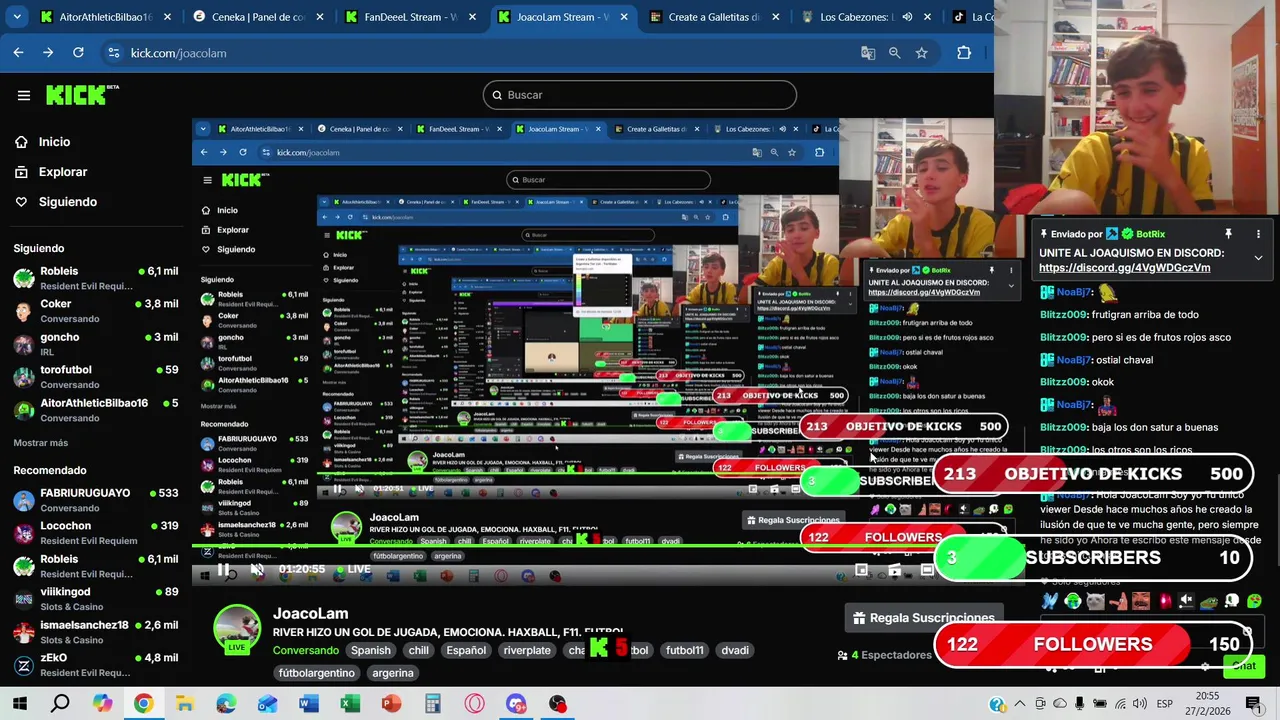The height and width of the screenshot is (720, 1280).
Task: Click the browser forward arrow
Action: [x=48, y=53]
